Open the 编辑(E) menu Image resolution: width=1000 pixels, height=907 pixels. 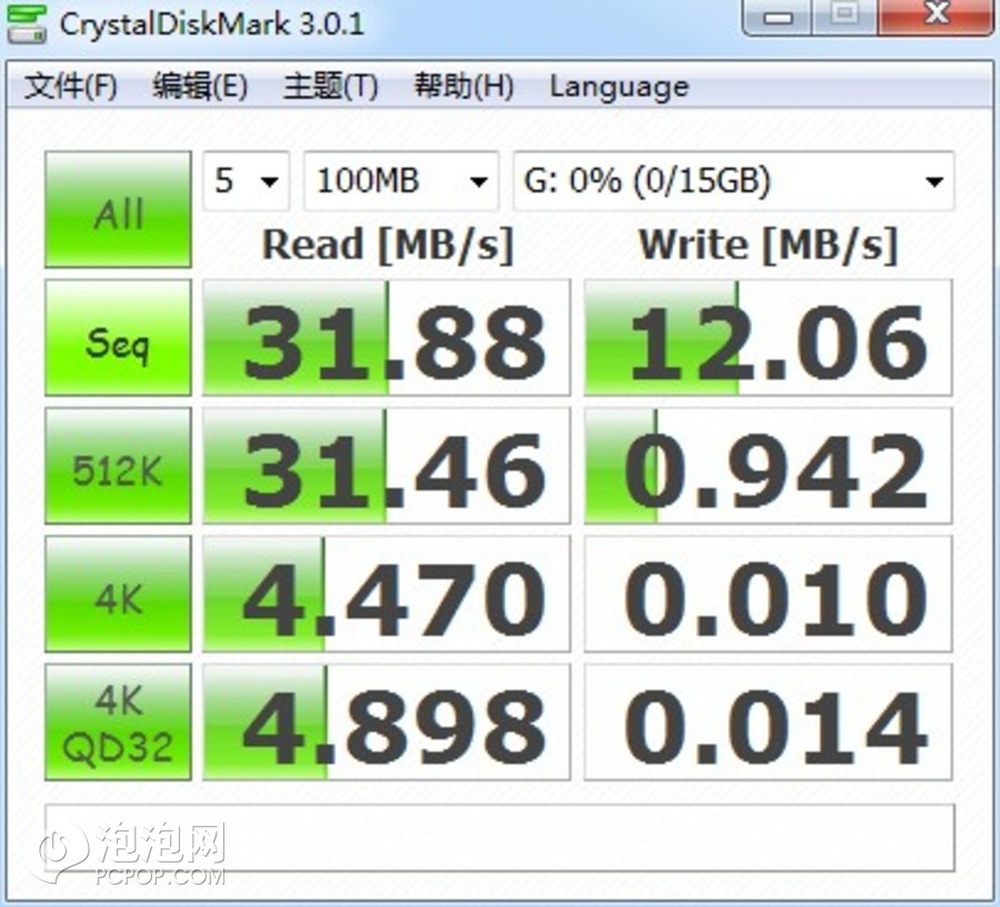tap(200, 86)
